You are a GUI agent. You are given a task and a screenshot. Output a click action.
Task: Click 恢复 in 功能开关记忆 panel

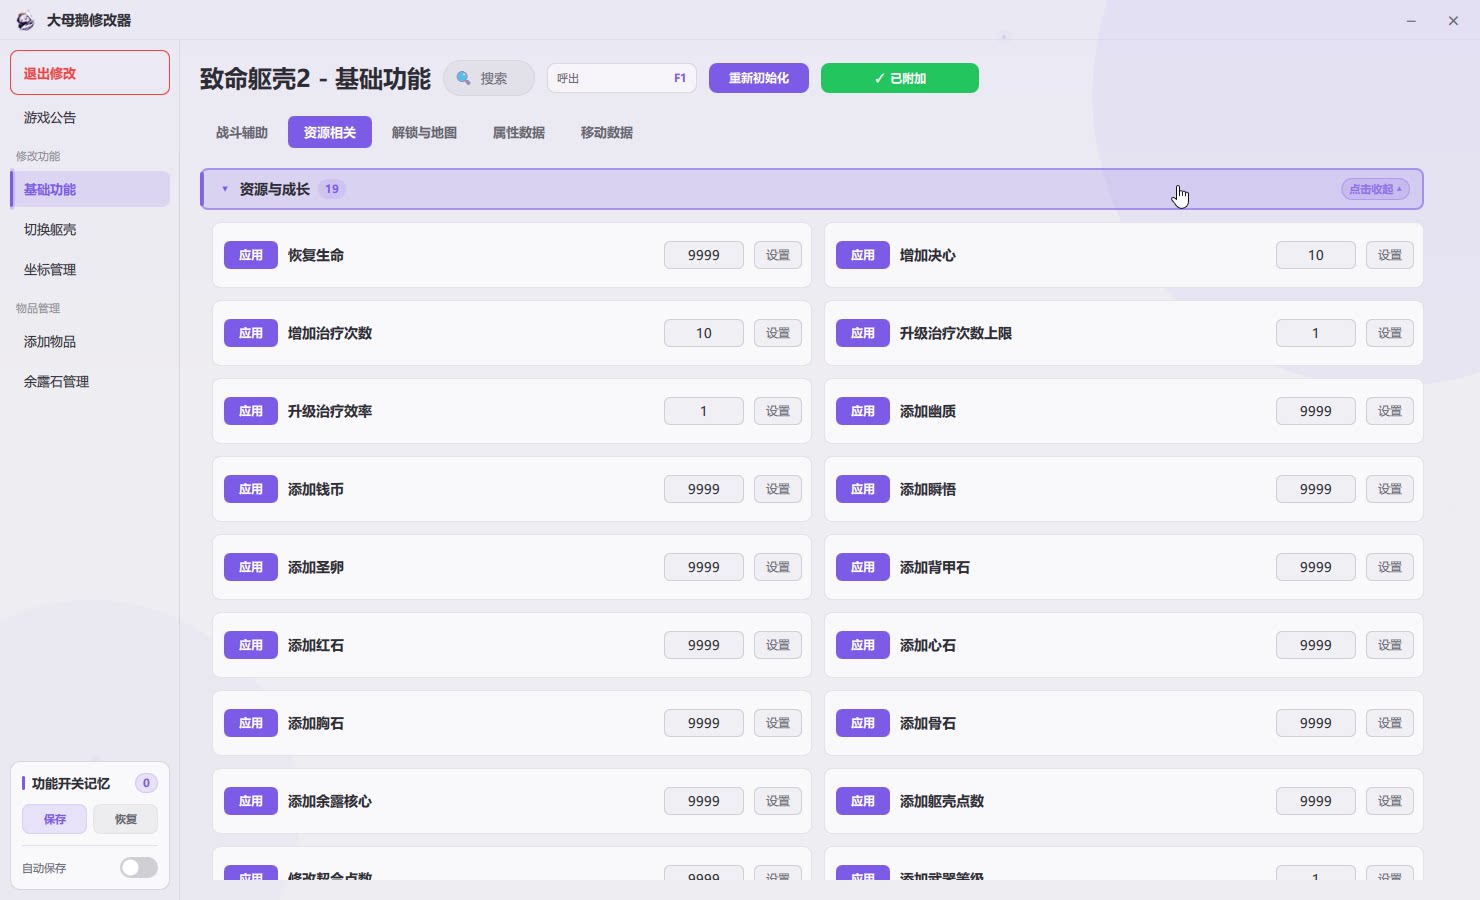point(125,819)
